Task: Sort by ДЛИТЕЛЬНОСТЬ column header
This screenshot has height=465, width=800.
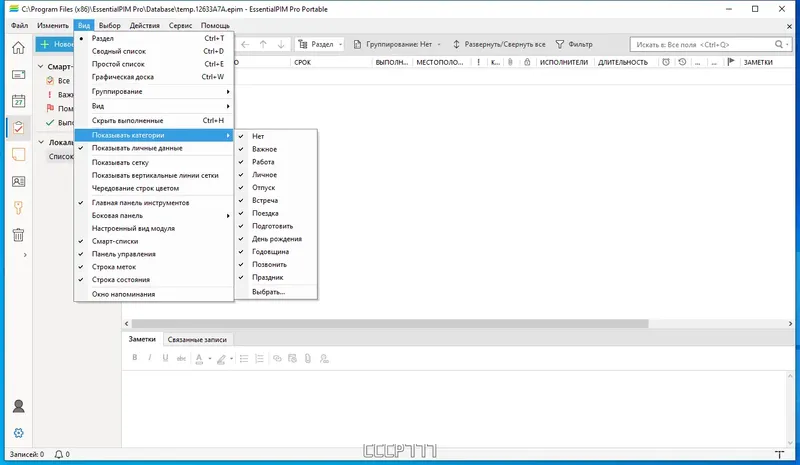Action: pyautogui.click(x=623, y=62)
